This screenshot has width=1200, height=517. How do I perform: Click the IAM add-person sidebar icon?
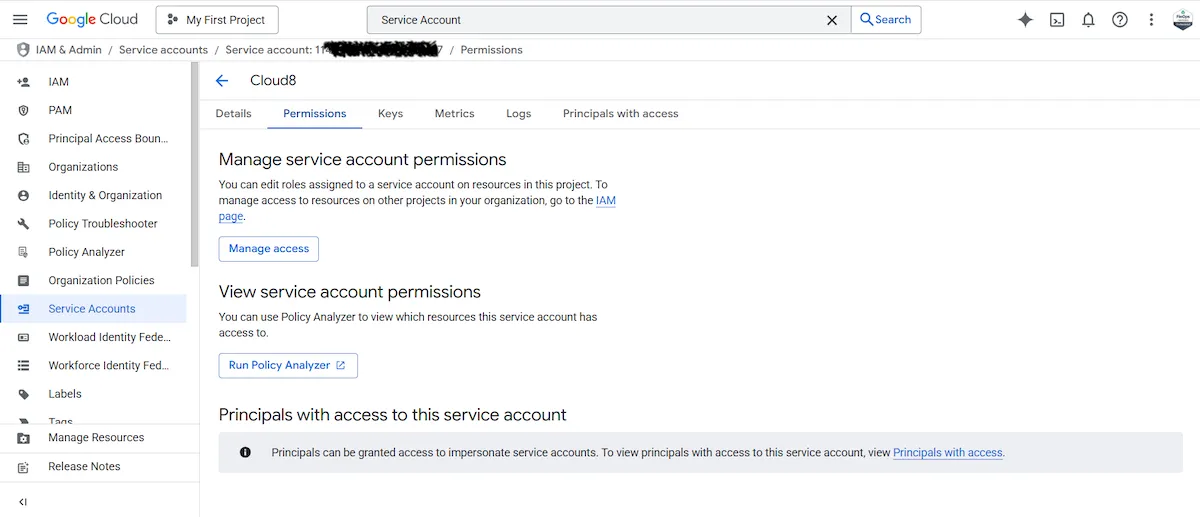pyautogui.click(x=23, y=82)
